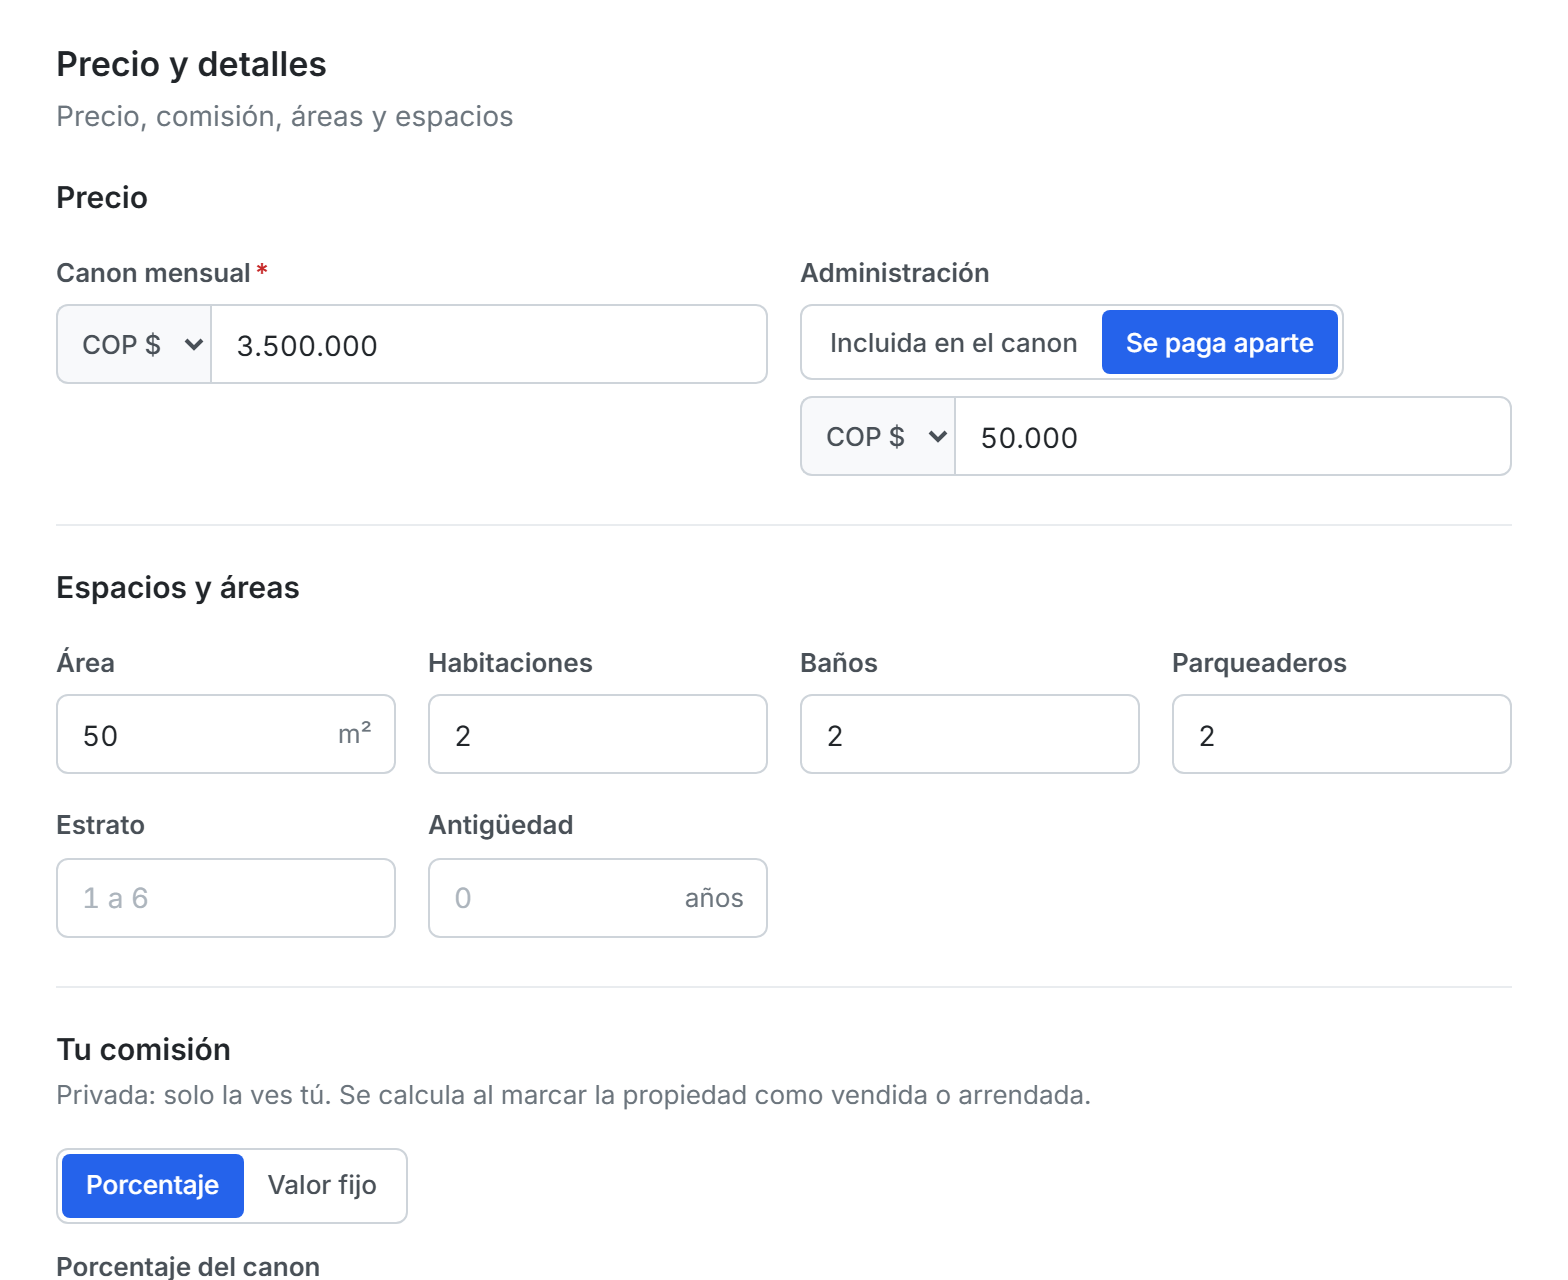Screen dimensions: 1568x1280
Task: Click the 'Espacios y áreas' section title
Action: pyautogui.click(x=178, y=587)
